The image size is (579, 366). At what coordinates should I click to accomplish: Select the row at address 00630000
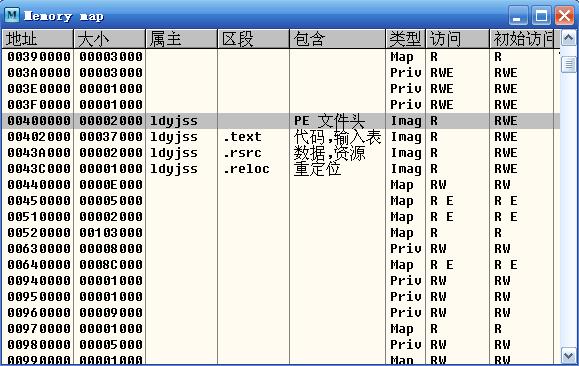pyautogui.click(x=281, y=249)
